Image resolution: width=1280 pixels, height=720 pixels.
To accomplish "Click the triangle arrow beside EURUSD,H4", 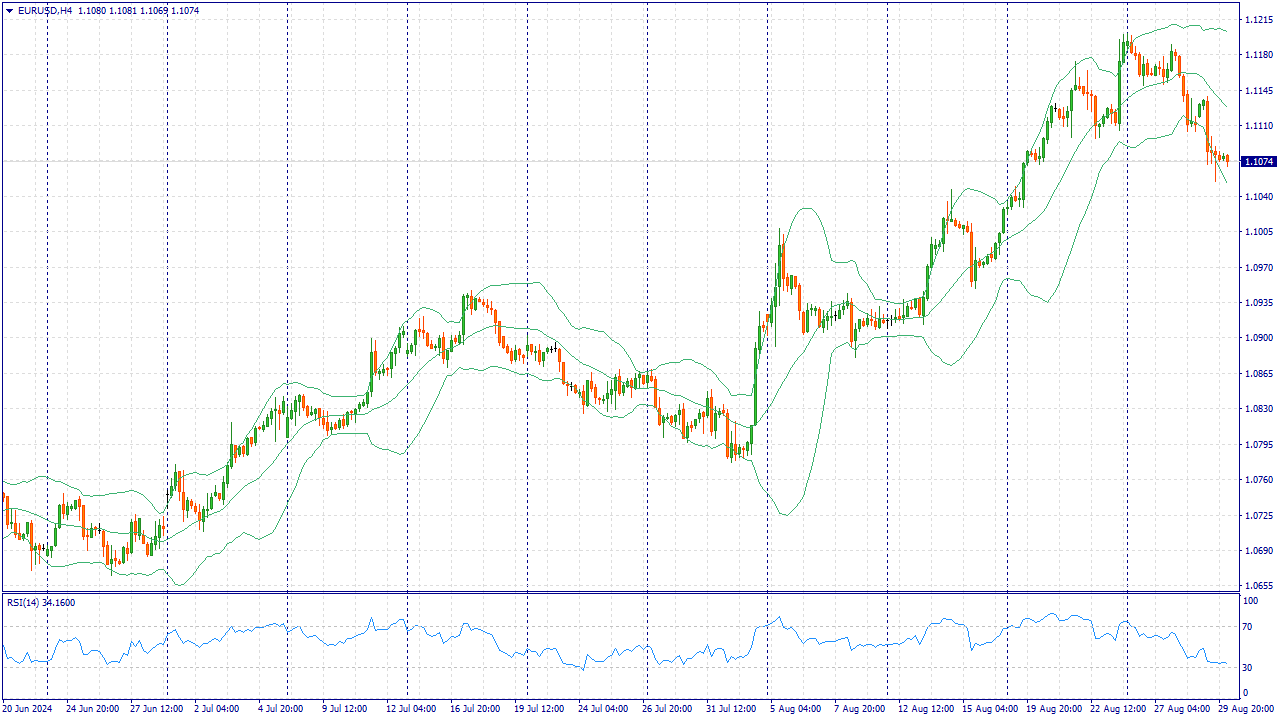I will 10,11.
